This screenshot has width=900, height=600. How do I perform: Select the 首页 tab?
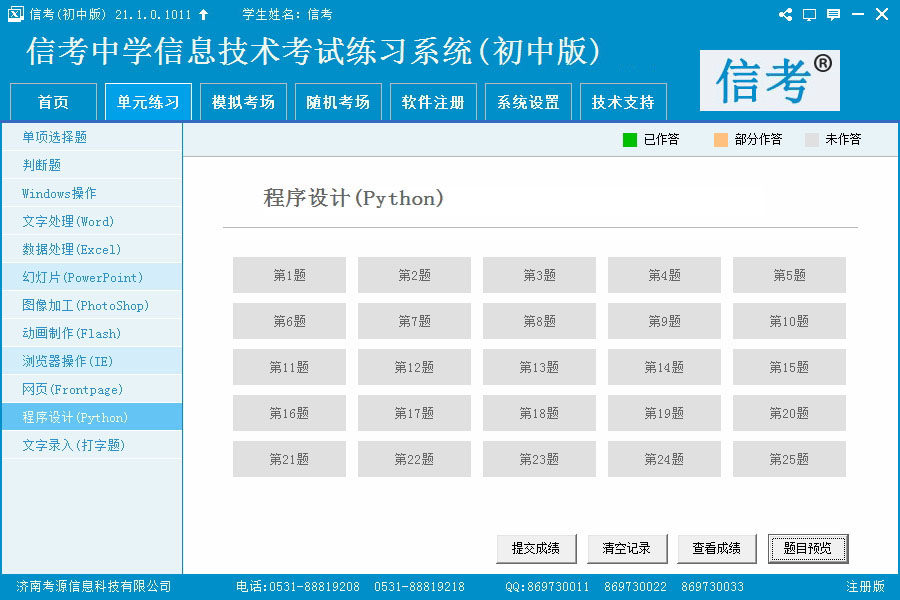[x=52, y=101]
